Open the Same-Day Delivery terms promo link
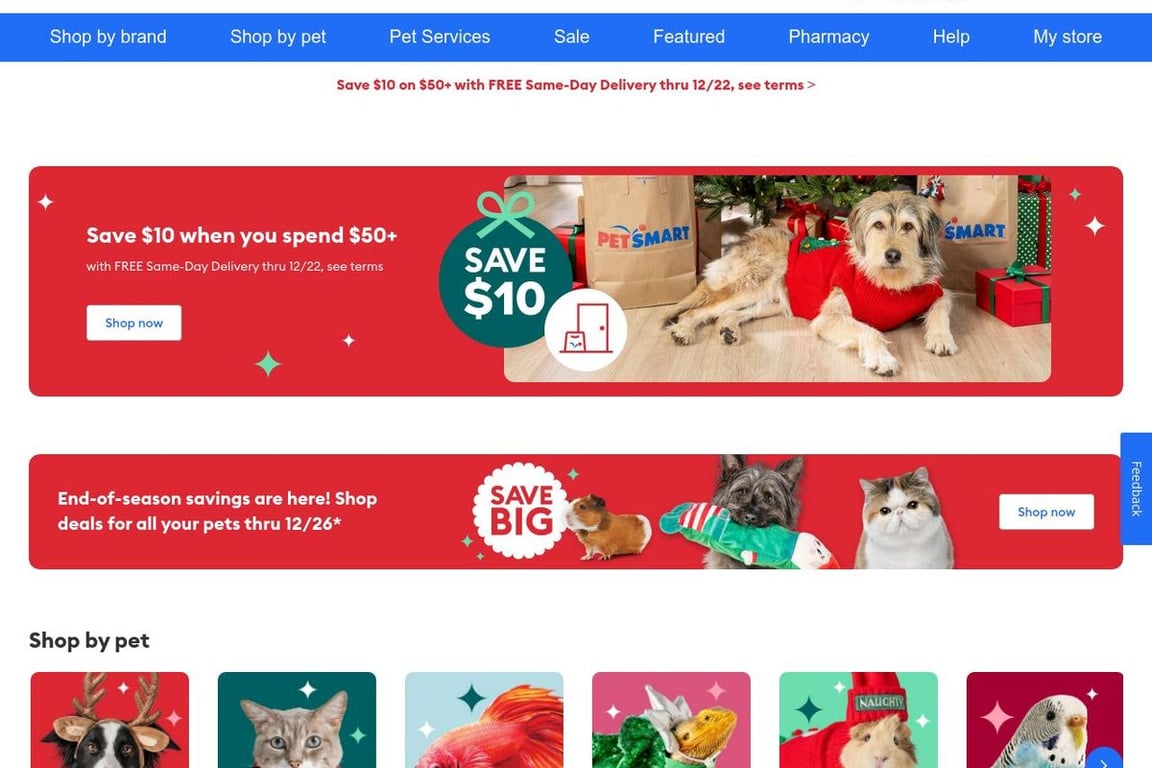Viewport: 1152px width, 768px height. click(576, 85)
